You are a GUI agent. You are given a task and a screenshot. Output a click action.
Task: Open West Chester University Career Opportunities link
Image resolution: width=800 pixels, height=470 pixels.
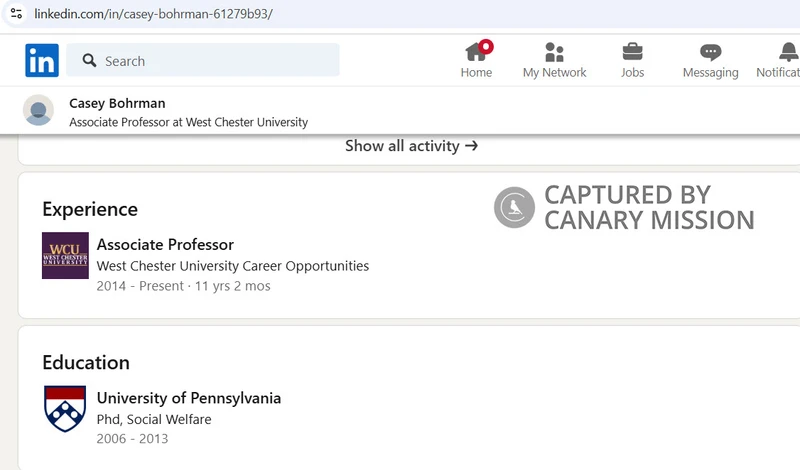point(233,266)
